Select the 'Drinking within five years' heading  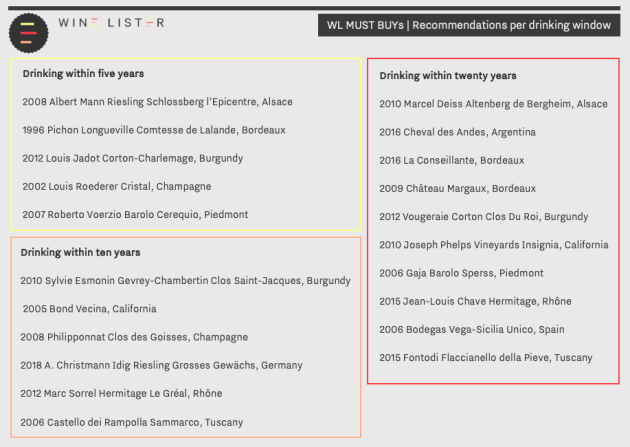(x=83, y=73)
